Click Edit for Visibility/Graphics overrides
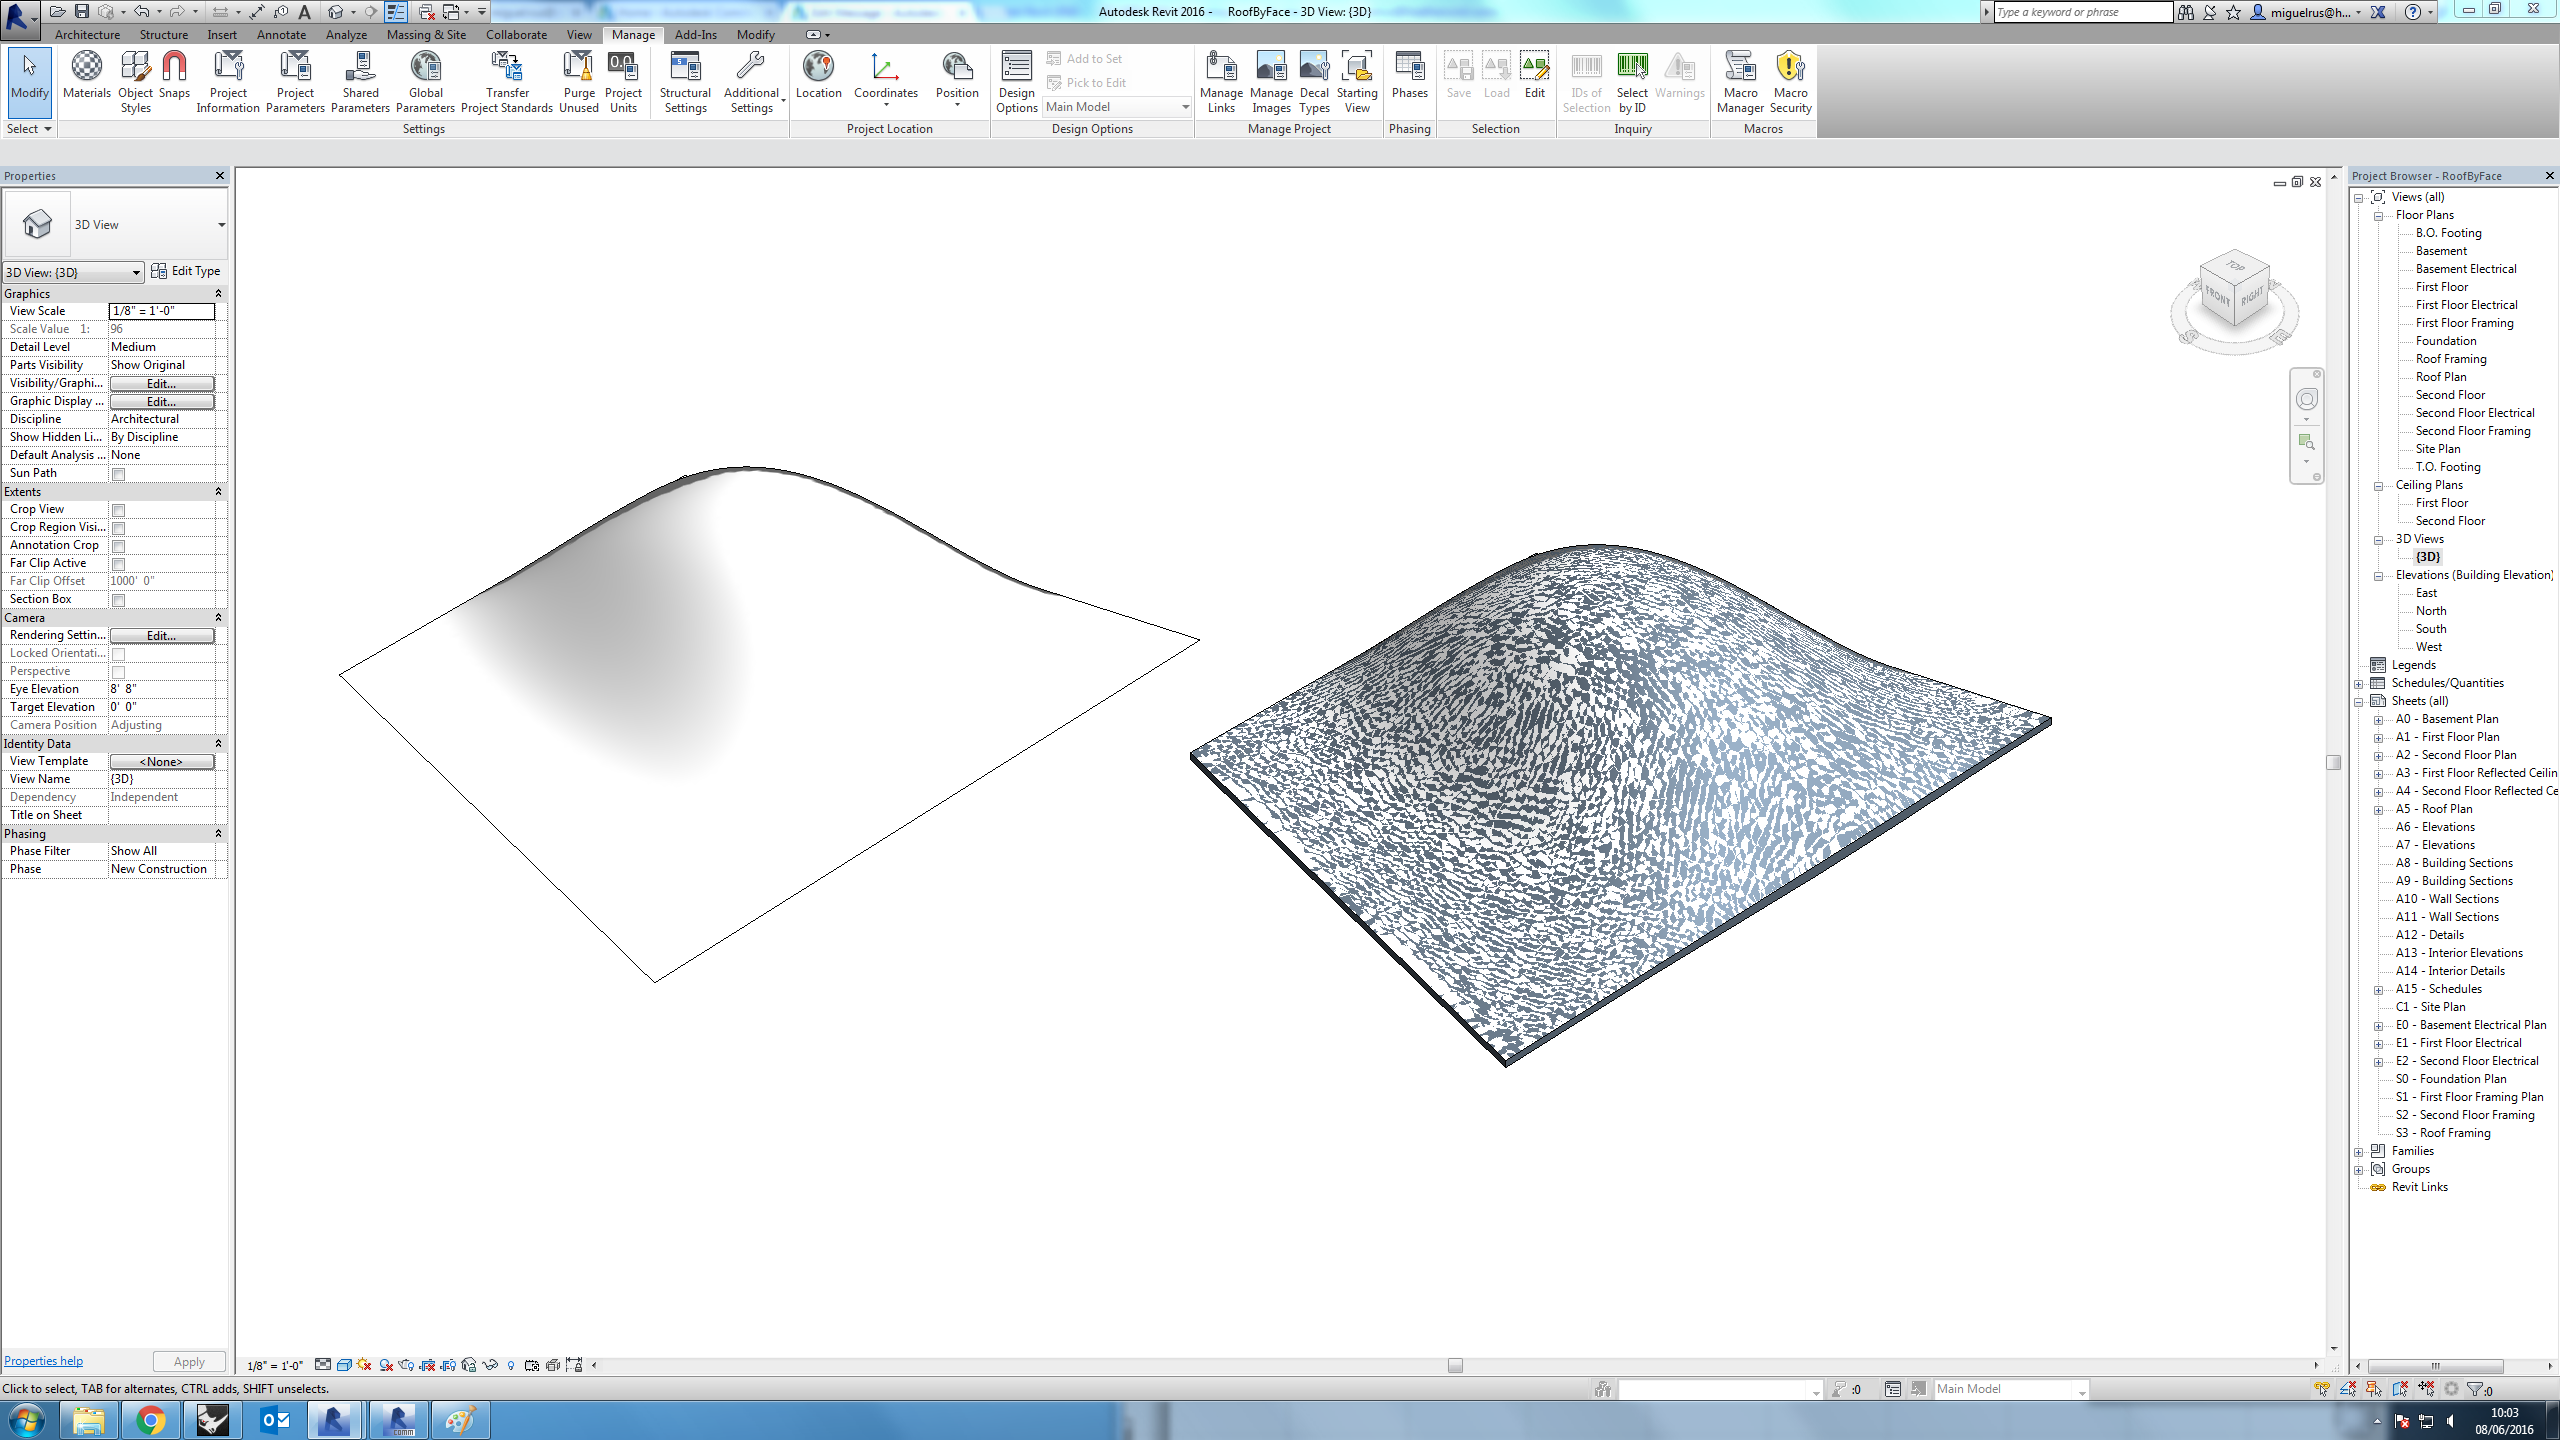 click(x=161, y=384)
